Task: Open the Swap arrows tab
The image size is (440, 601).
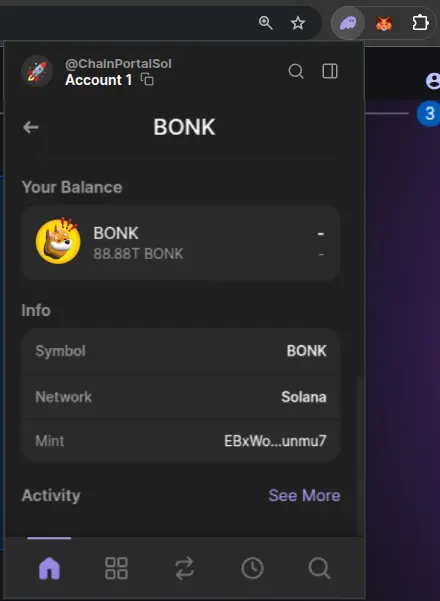Action: (184, 568)
